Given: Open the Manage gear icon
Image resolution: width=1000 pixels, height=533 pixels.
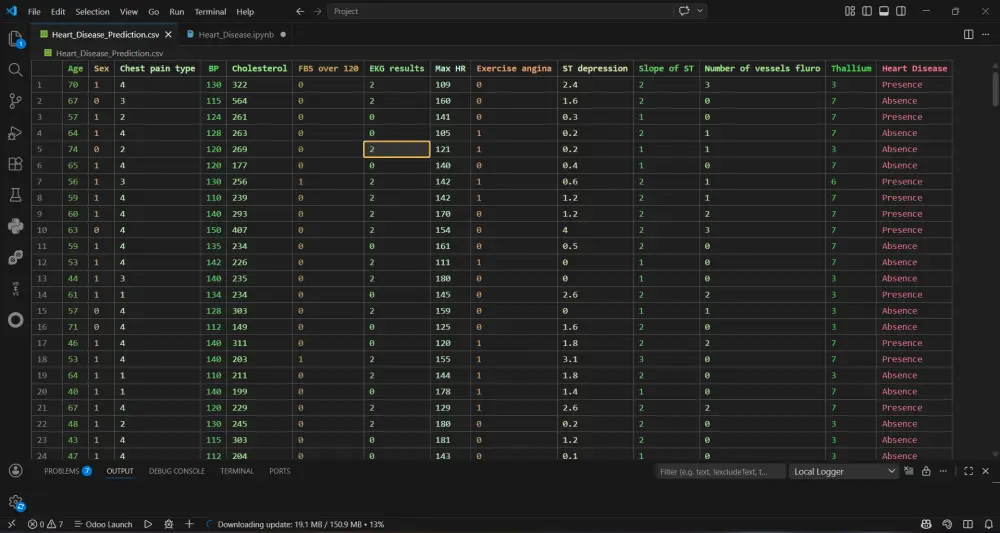Looking at the screenshot, I should click(x=15, y=502).
